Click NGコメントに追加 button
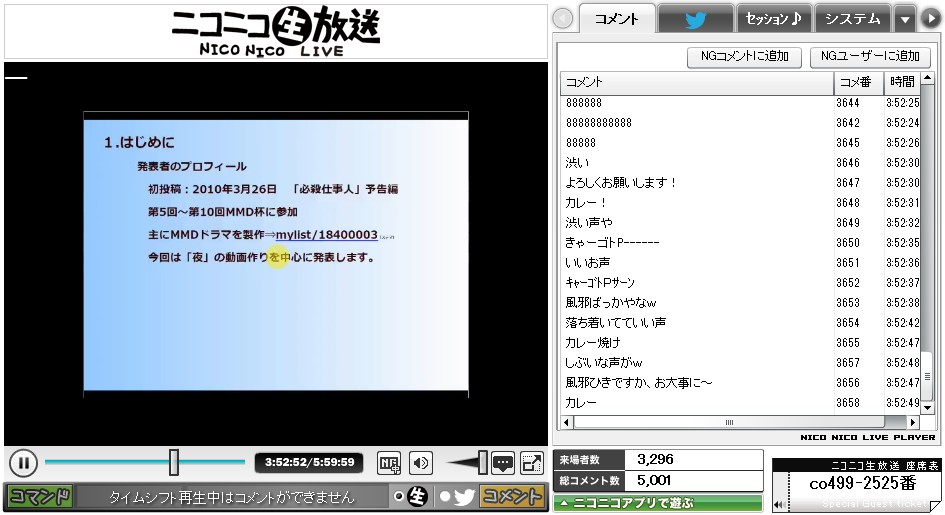The image size is (945, 515). (744, 57)
